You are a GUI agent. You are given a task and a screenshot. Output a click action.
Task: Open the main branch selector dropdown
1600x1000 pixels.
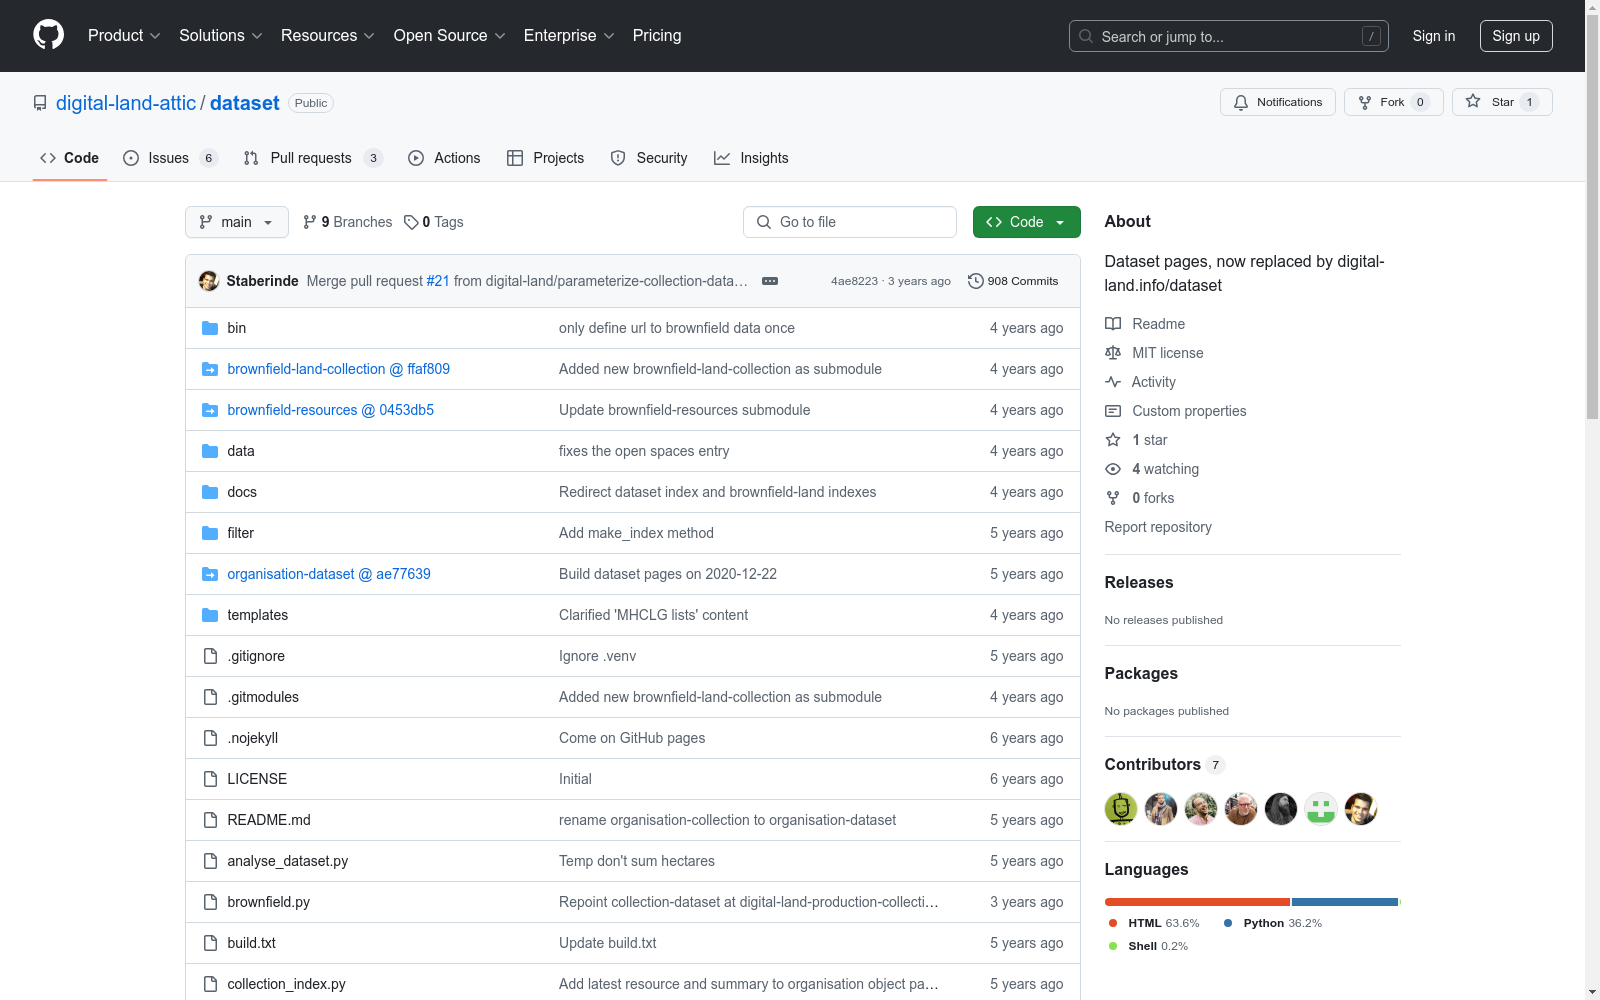click(237, 222)
